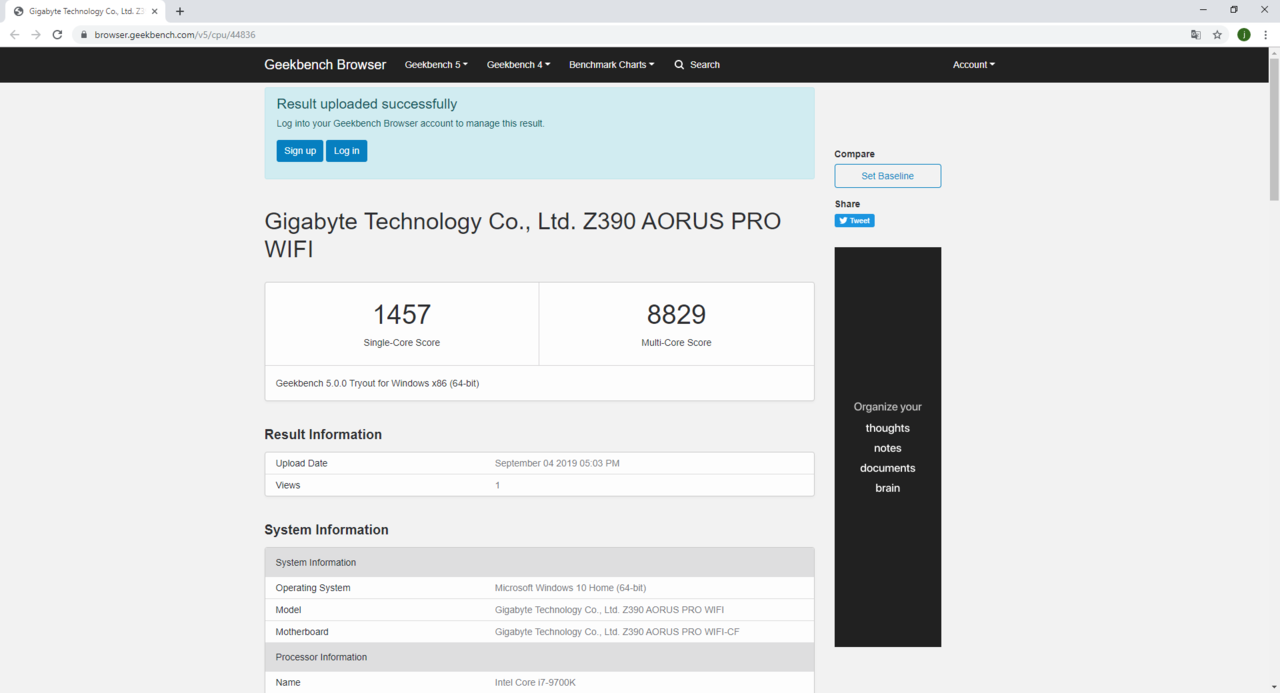Select the Geekbench 5.0.0 Tryout version text

[377, 383]
